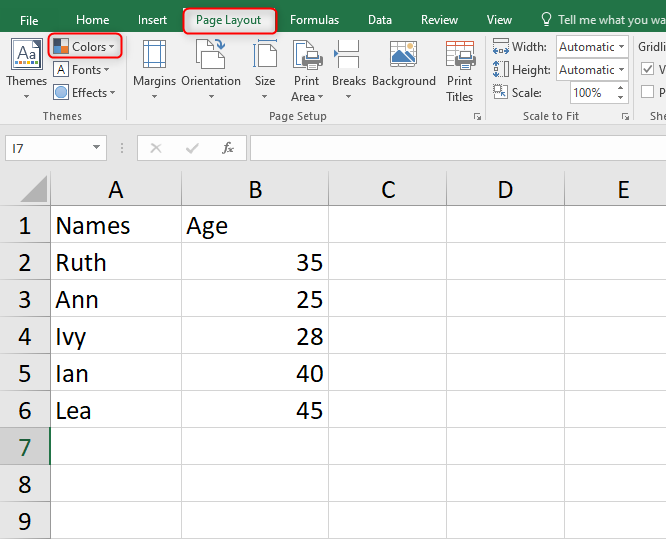
Task: Click the Scale icon next to 100%
Action: 500,92
